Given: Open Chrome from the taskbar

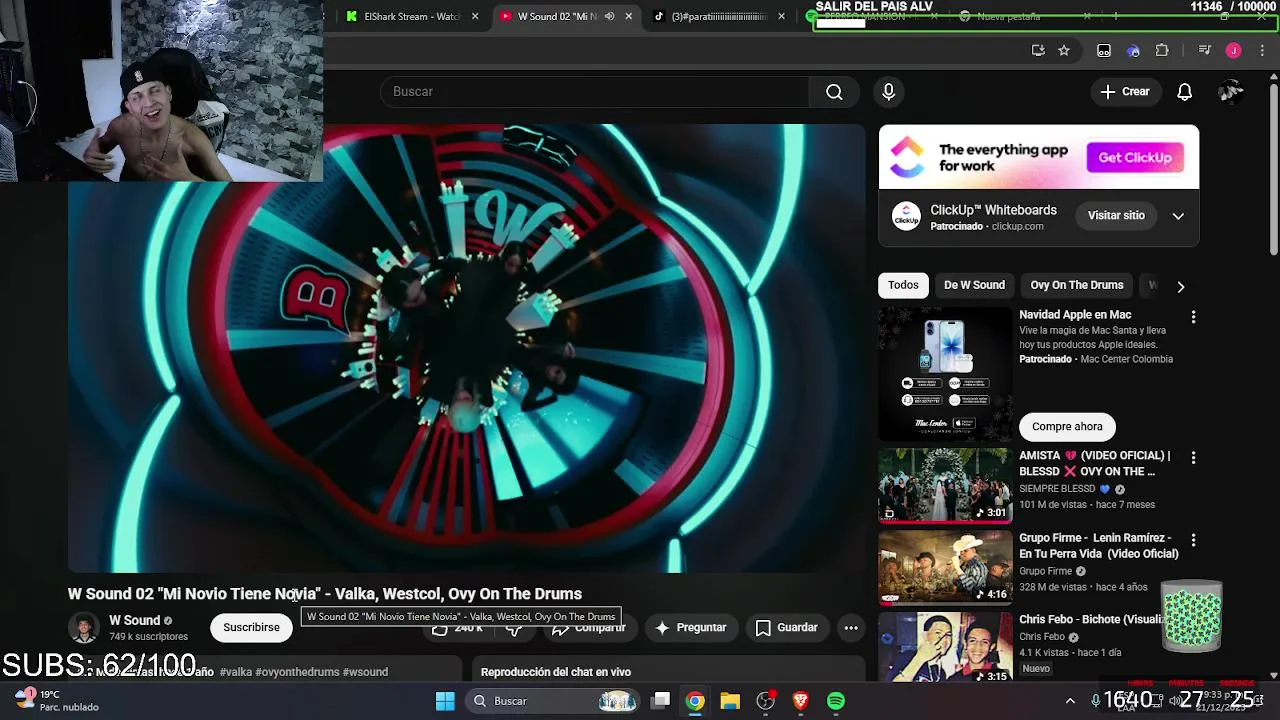Looking at the screenshot, I should point(695,701).
